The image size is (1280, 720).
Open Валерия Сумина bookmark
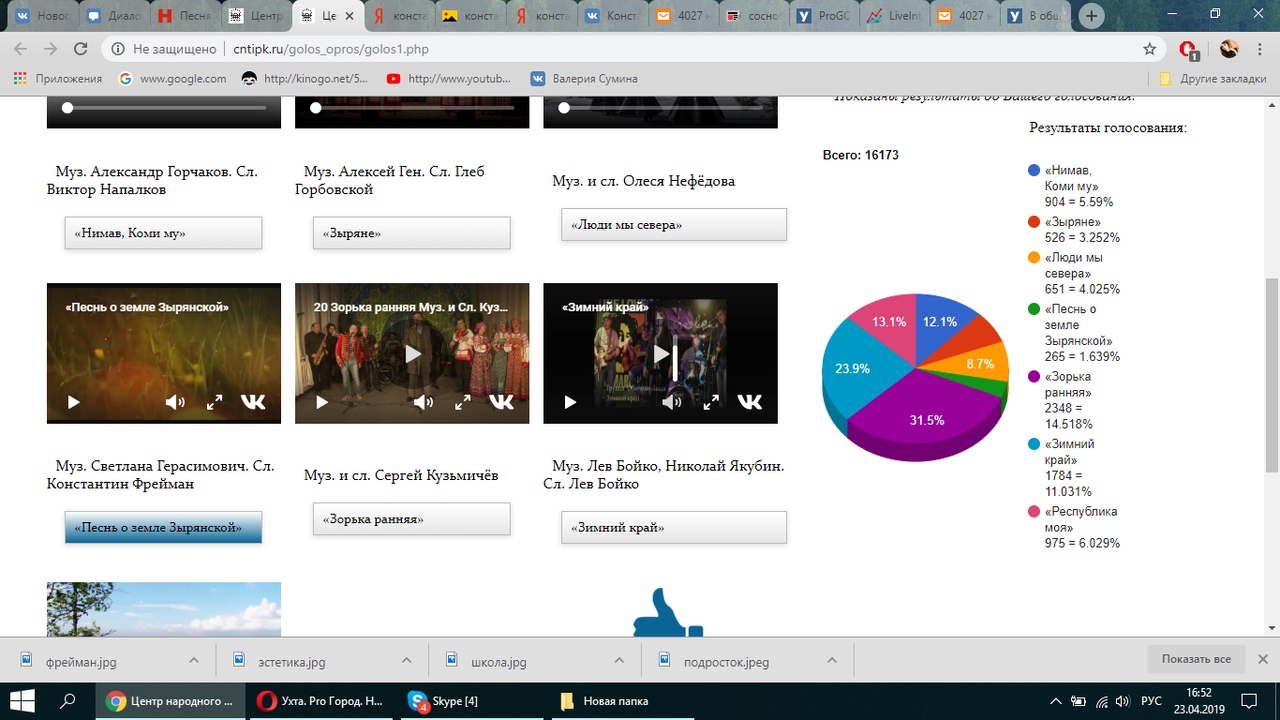[584, 78]
